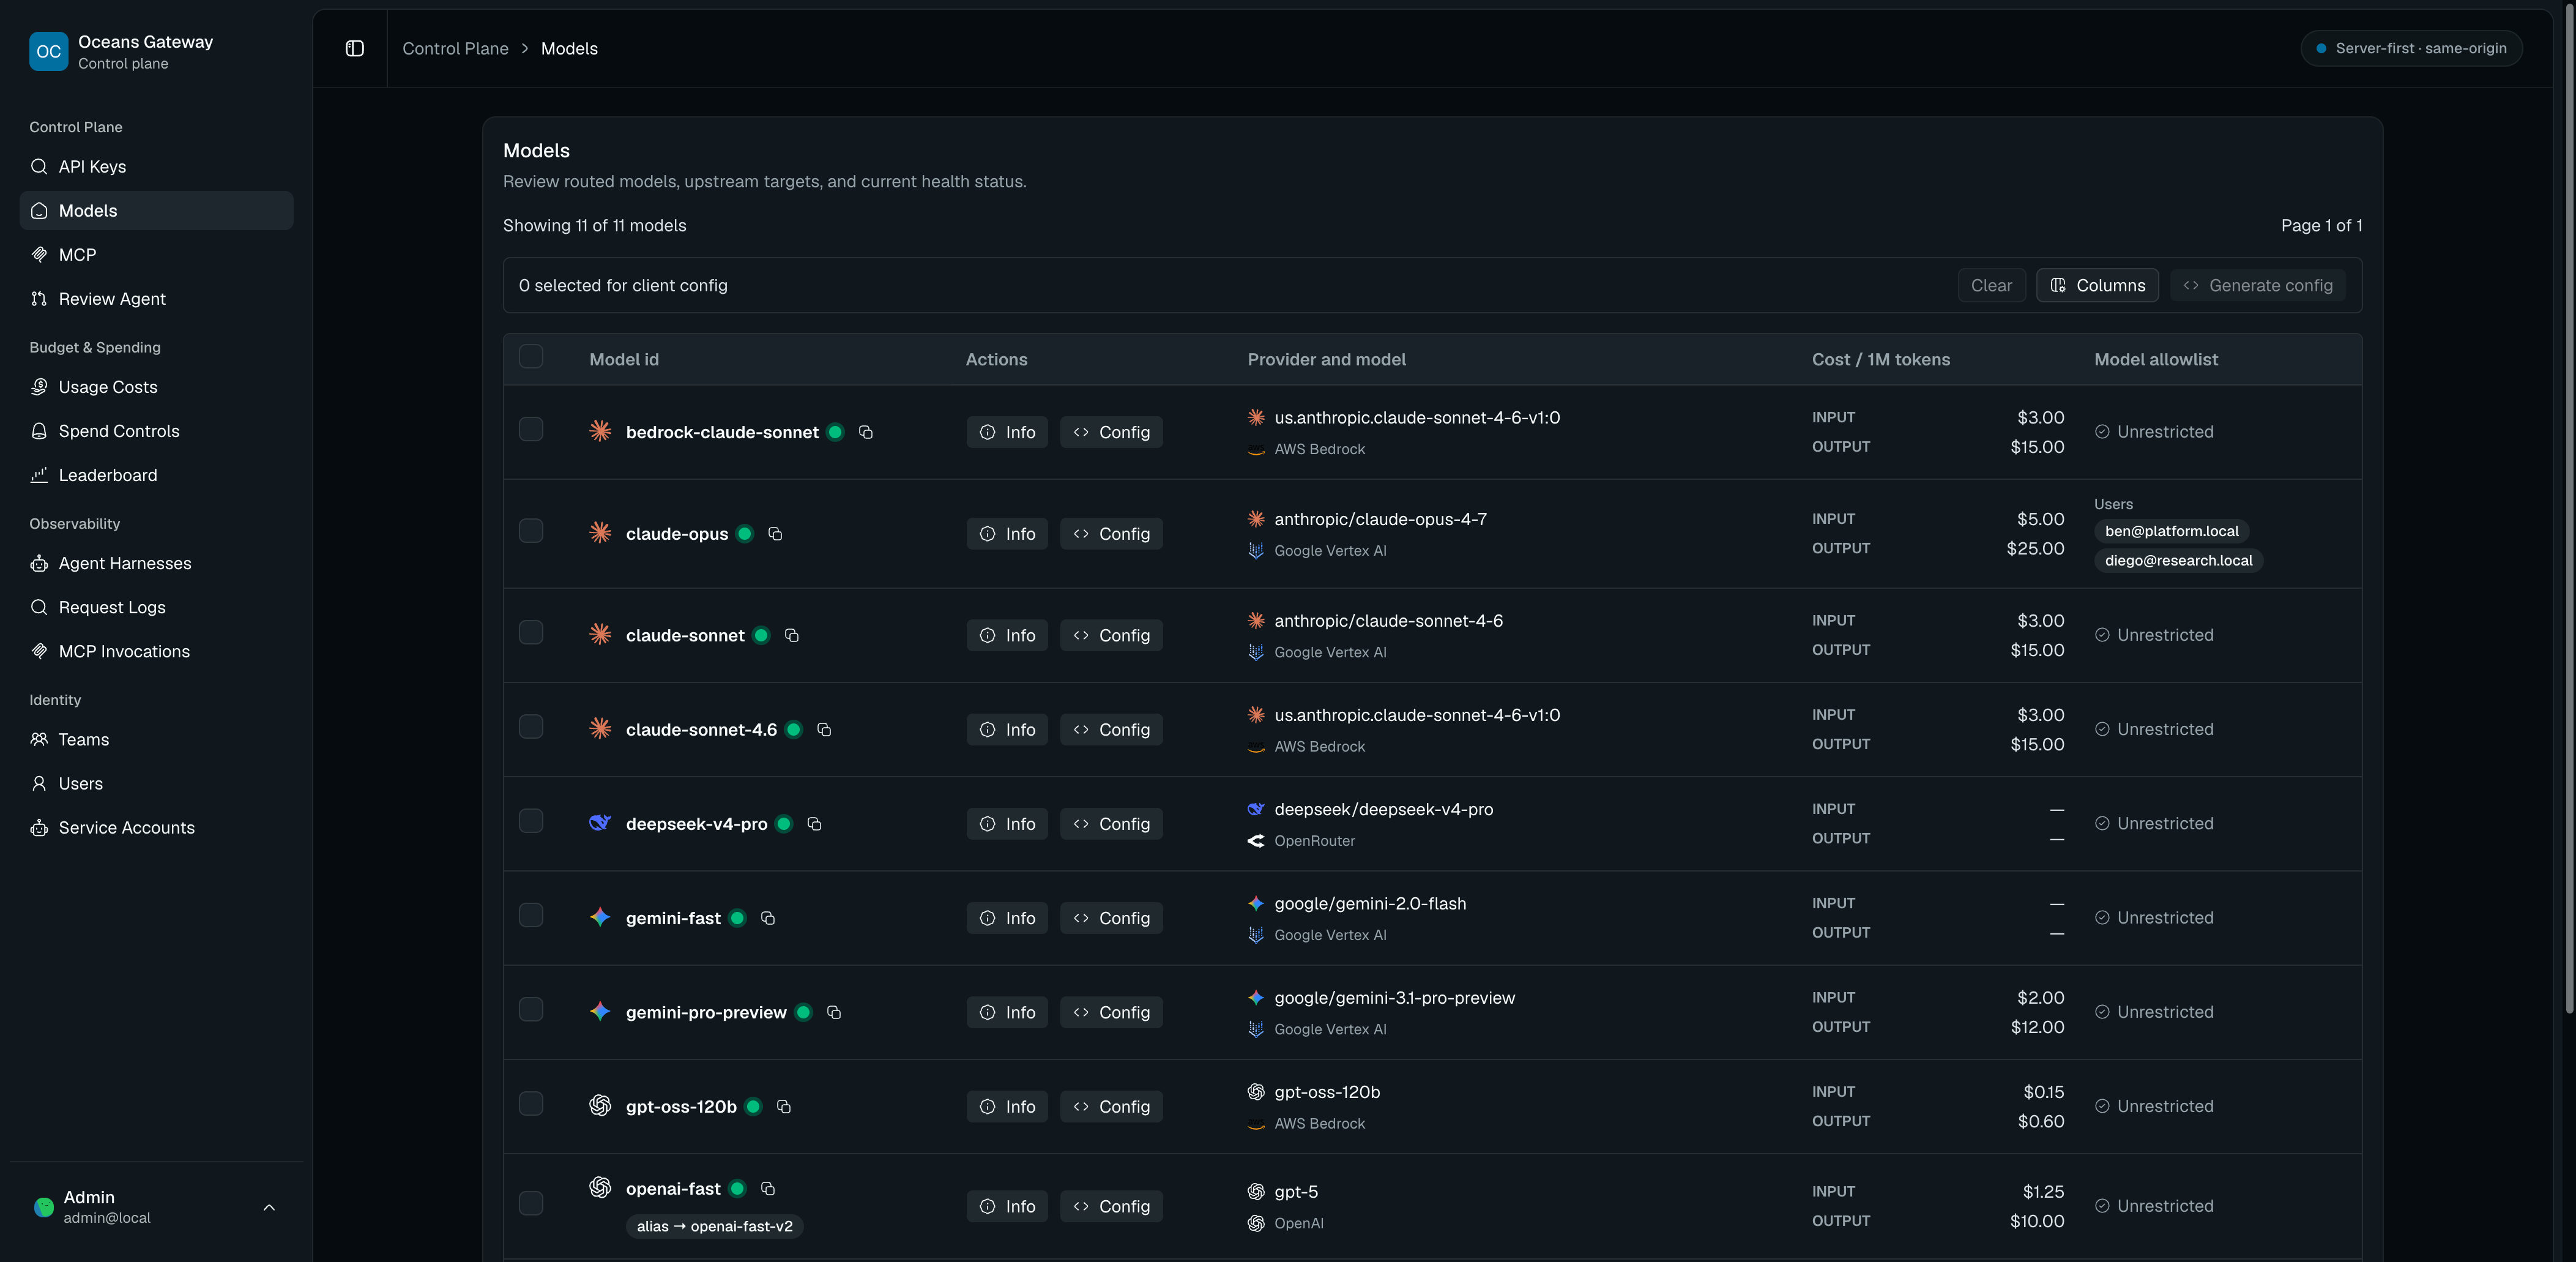Copy the bedrock-claude-sonnet model id
This screenshot has height=1262, width=2576.
click(x=866, y=432)
